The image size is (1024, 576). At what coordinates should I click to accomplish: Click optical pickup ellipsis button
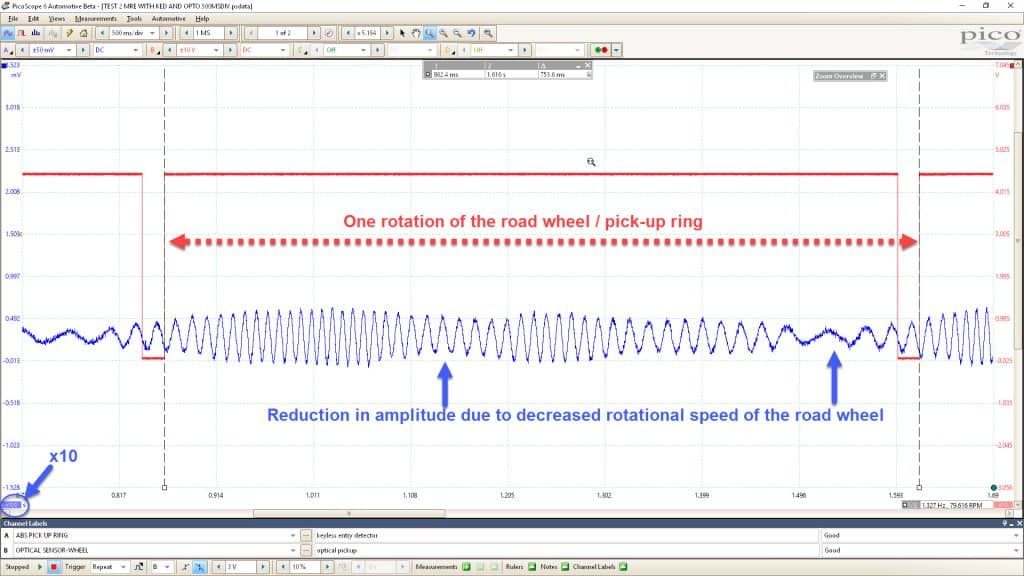click(306, 551)
